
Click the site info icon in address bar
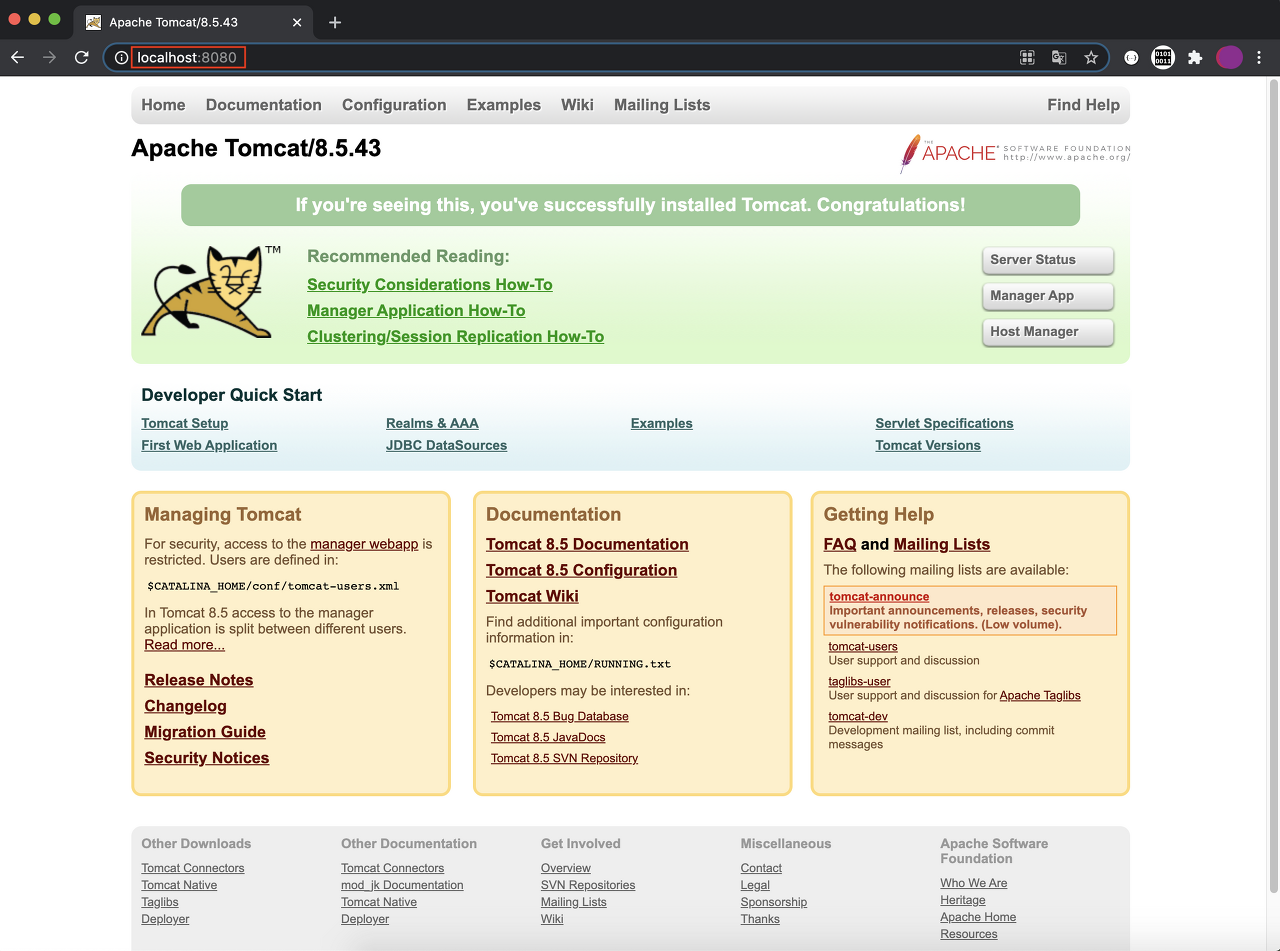coord(121,58)
